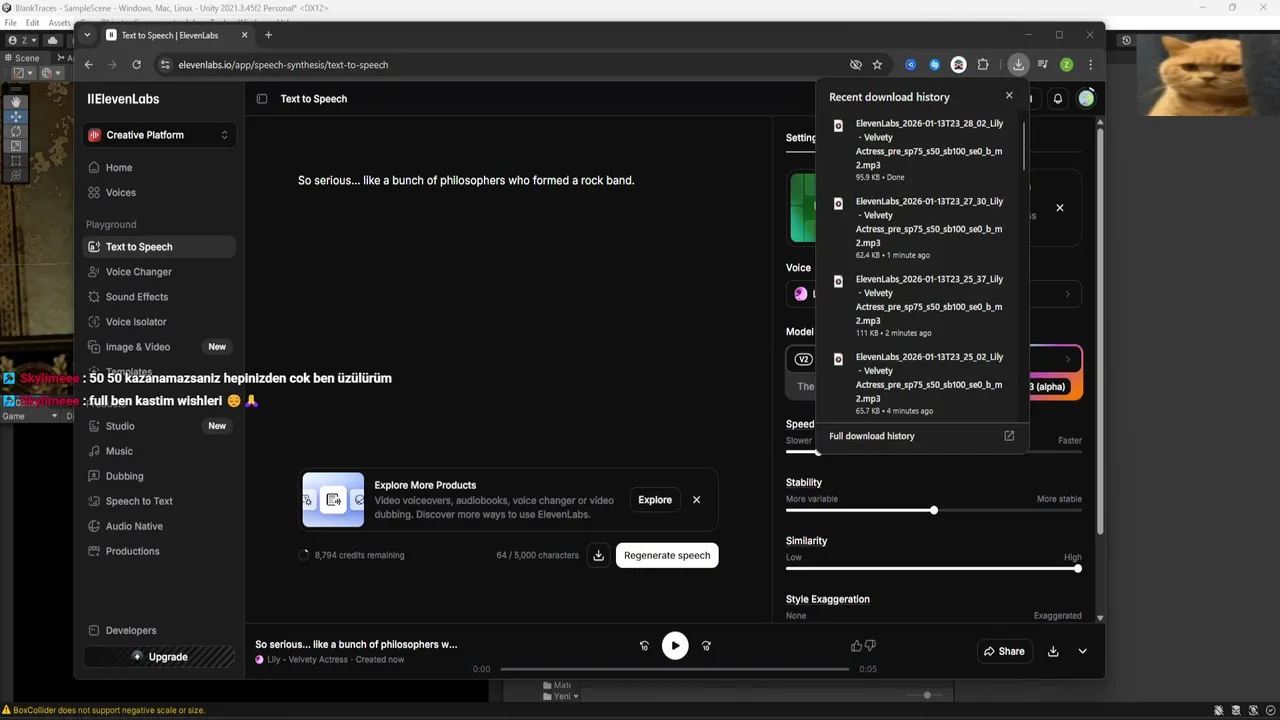Skip forward in audio player

click(706, 646)
